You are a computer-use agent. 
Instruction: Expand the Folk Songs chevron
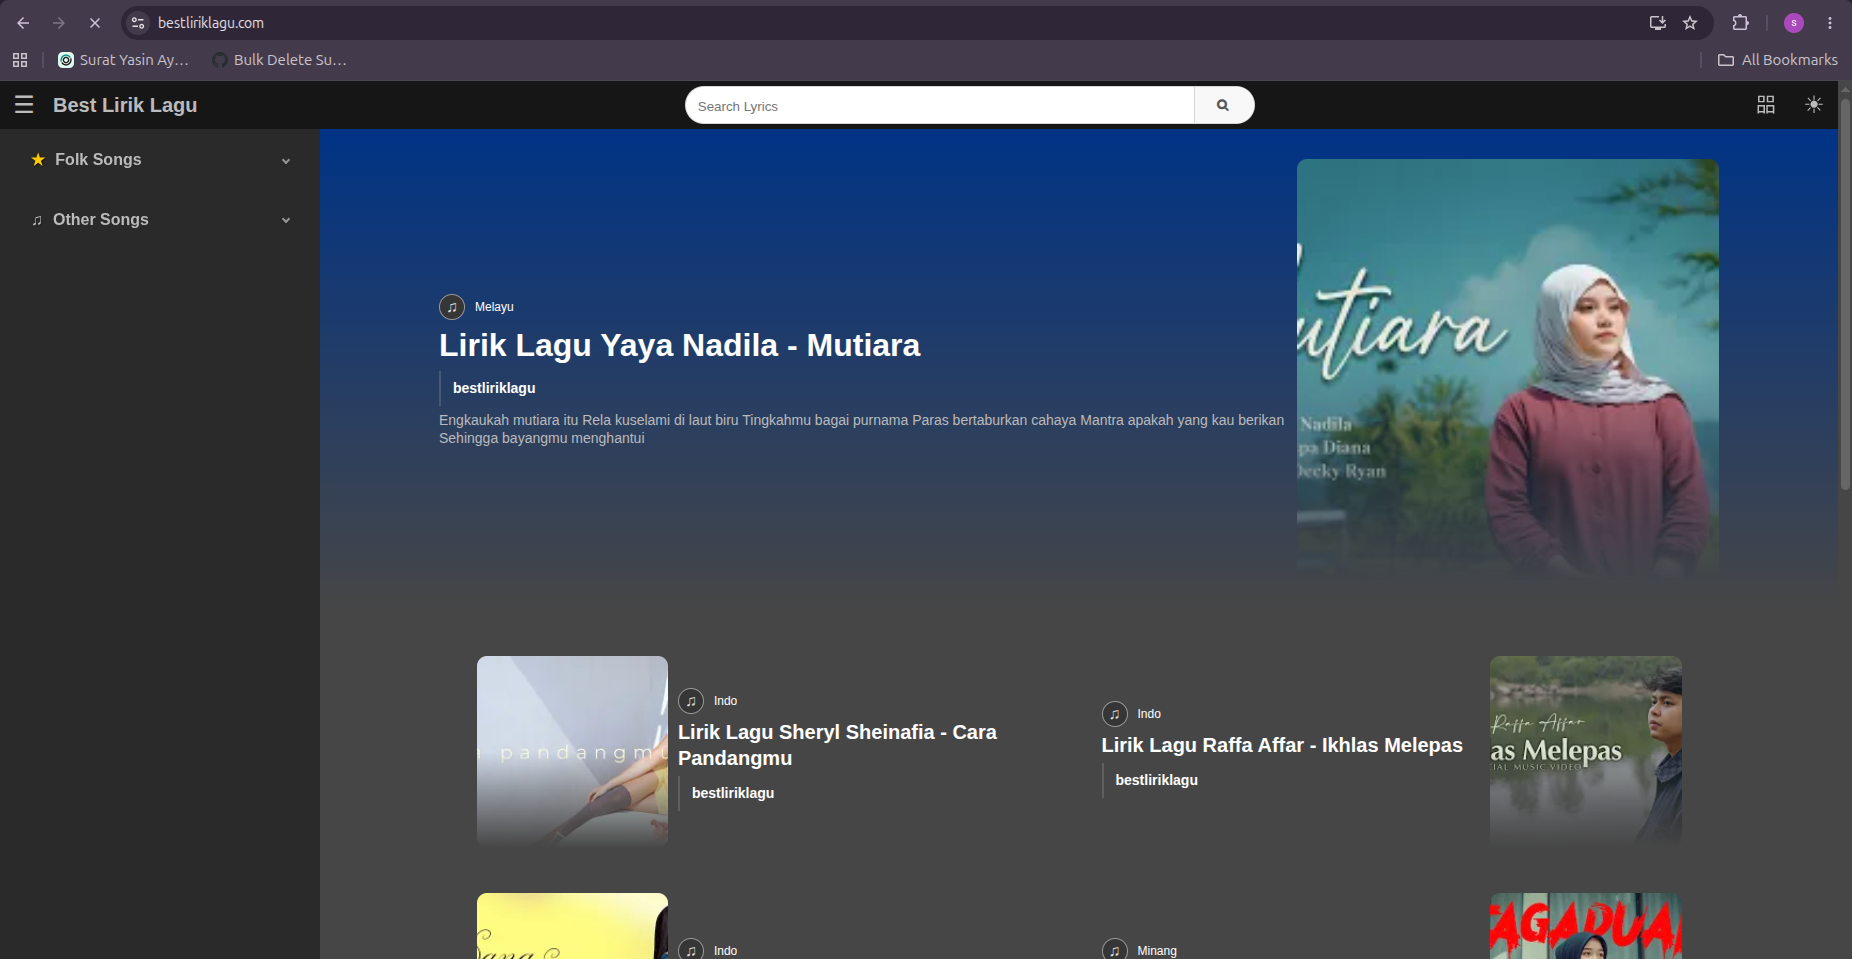286,161
